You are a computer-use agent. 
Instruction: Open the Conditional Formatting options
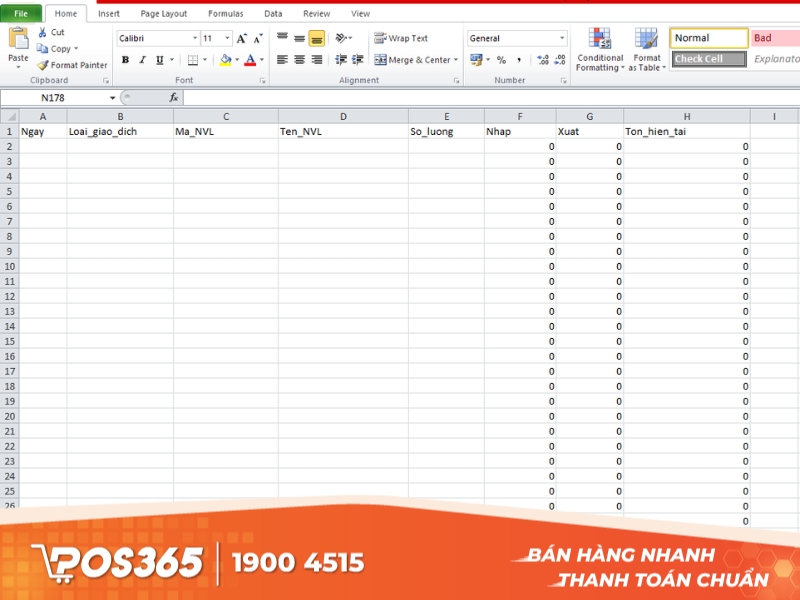click(x=600, y=50)
